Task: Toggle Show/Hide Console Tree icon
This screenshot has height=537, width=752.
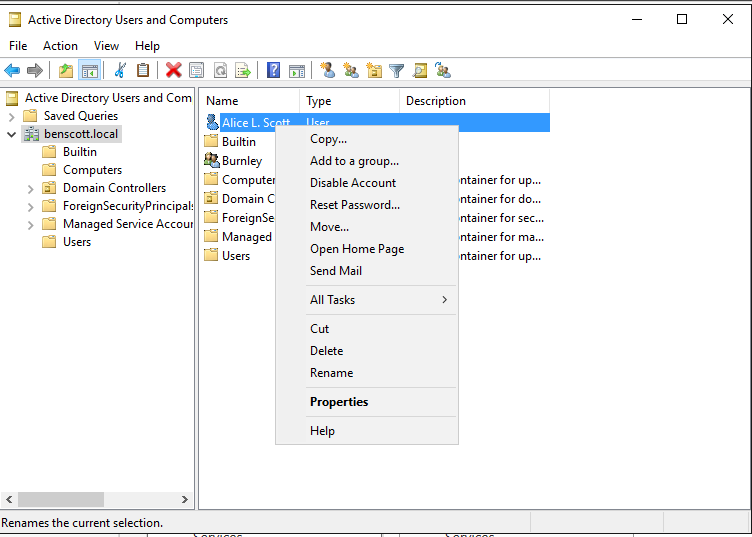Action: (x=89, y=71)
